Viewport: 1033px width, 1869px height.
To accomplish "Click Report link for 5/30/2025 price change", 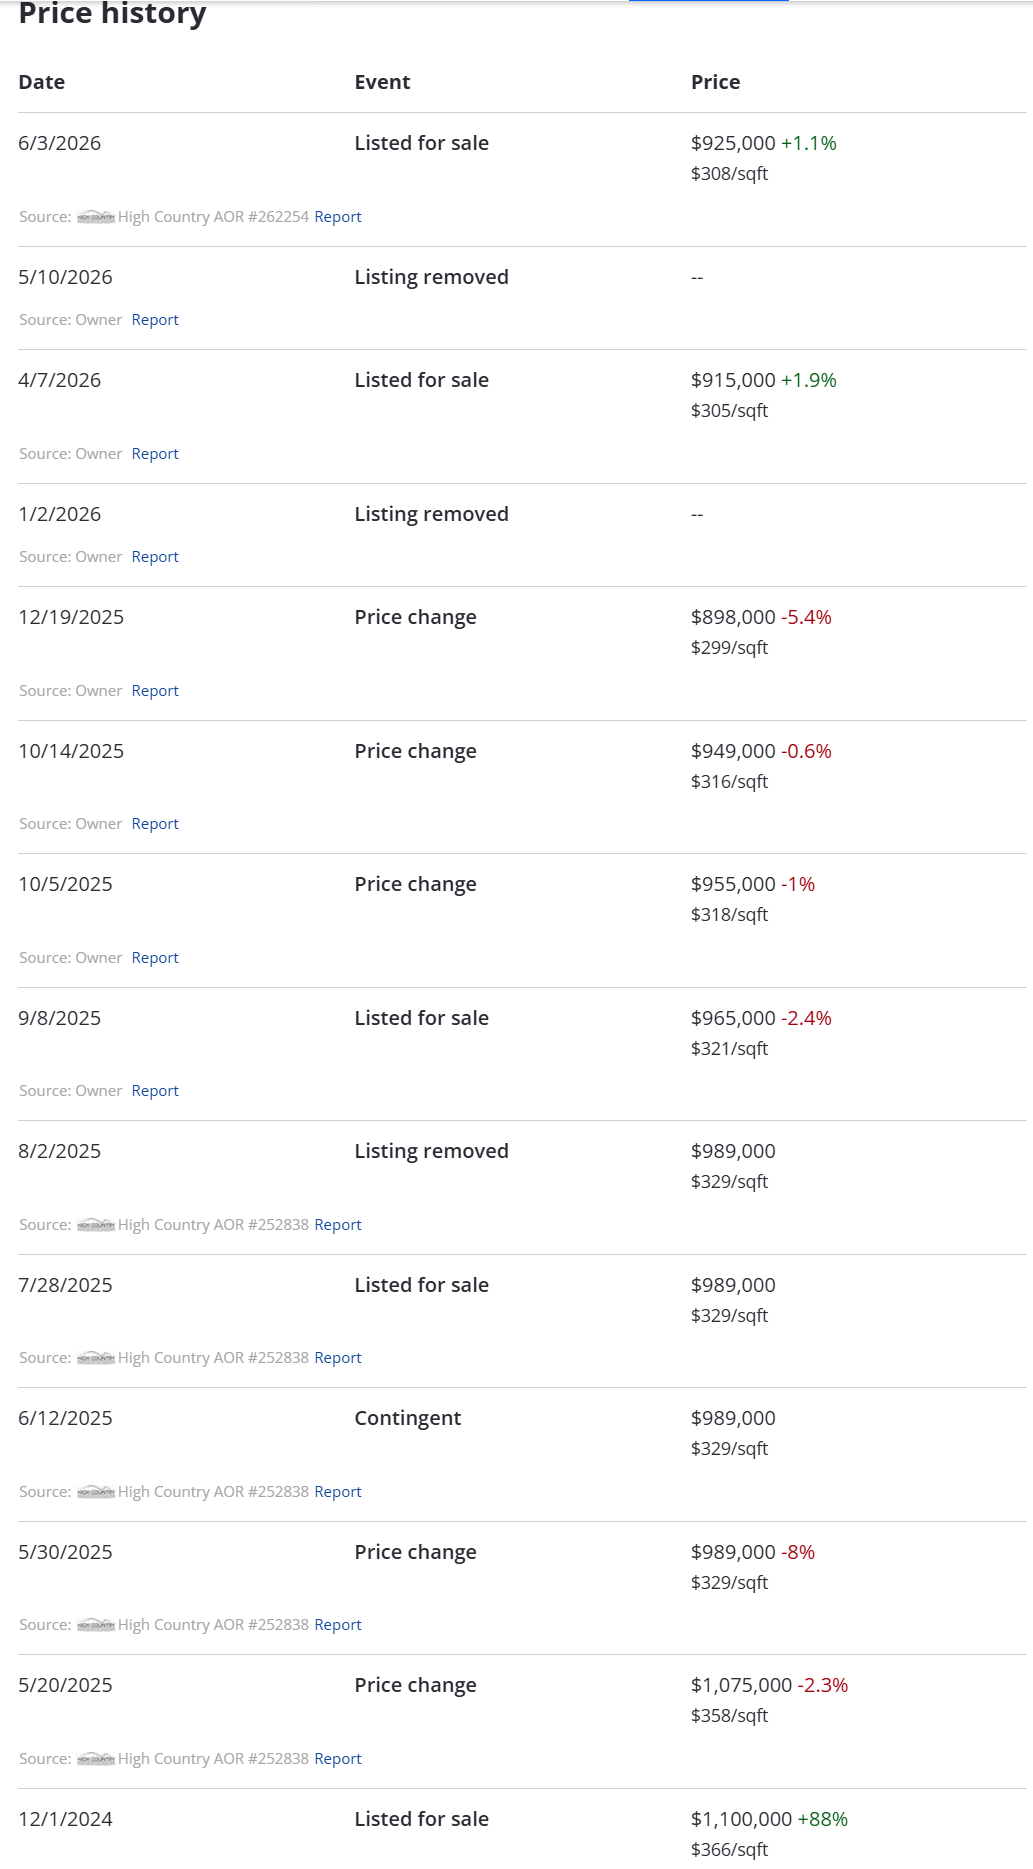I will (338, 1625).
